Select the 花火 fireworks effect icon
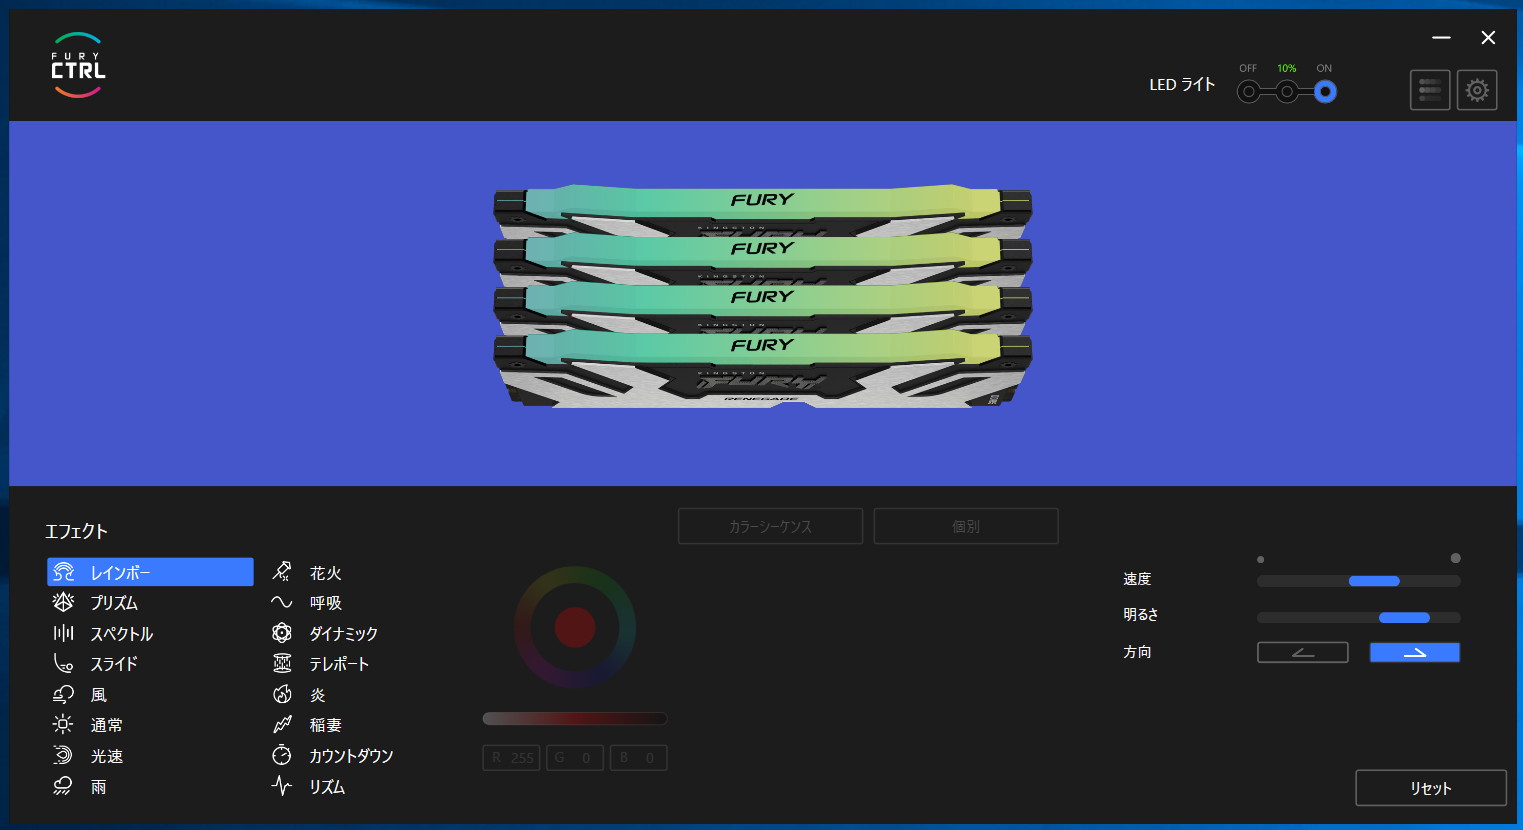Screen dimensions: 1523x830 pyautogui.click(x=282, y=572)
